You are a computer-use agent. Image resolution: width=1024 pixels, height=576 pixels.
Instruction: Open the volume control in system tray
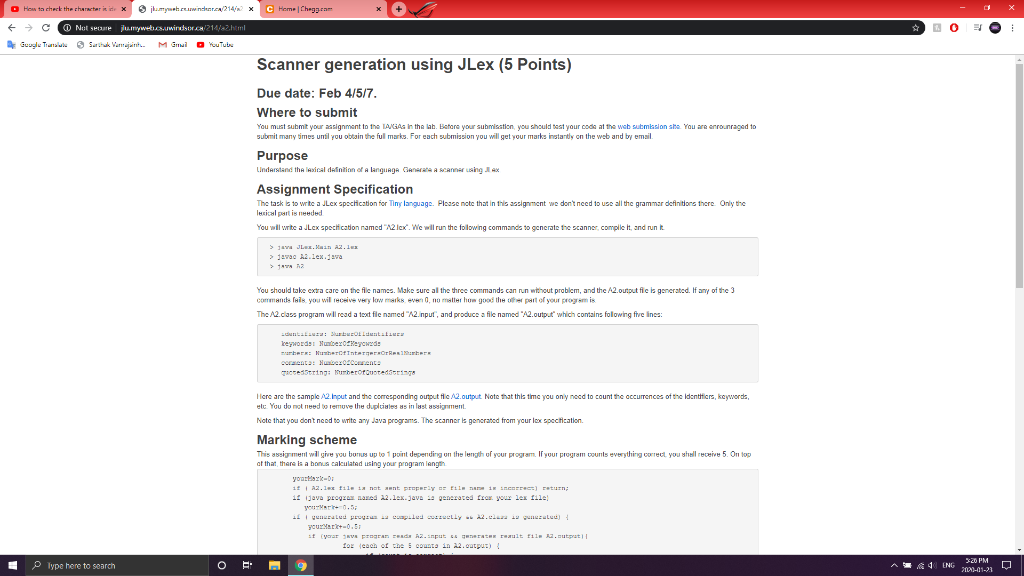coord(932,566)
